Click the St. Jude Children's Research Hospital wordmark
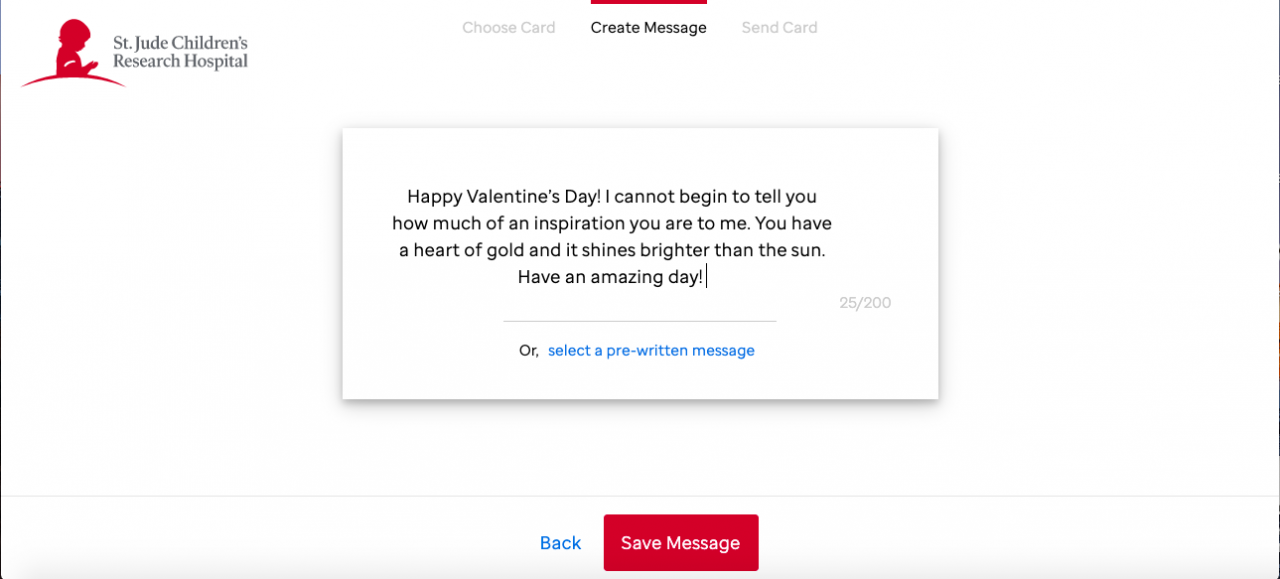 180,53
